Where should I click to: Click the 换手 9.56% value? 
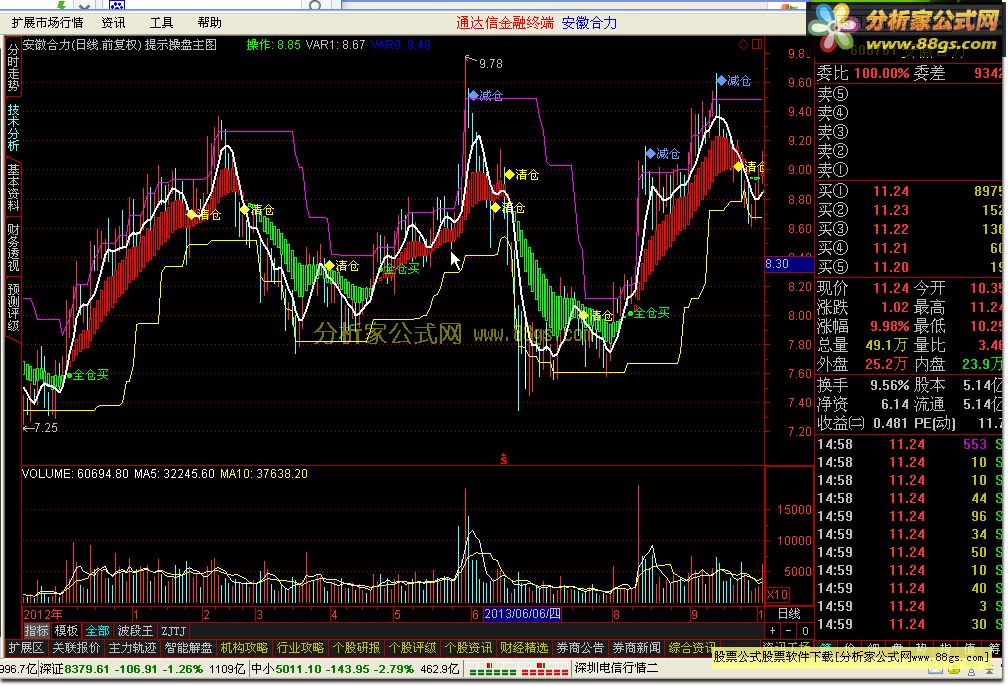[x=890, y=385]
